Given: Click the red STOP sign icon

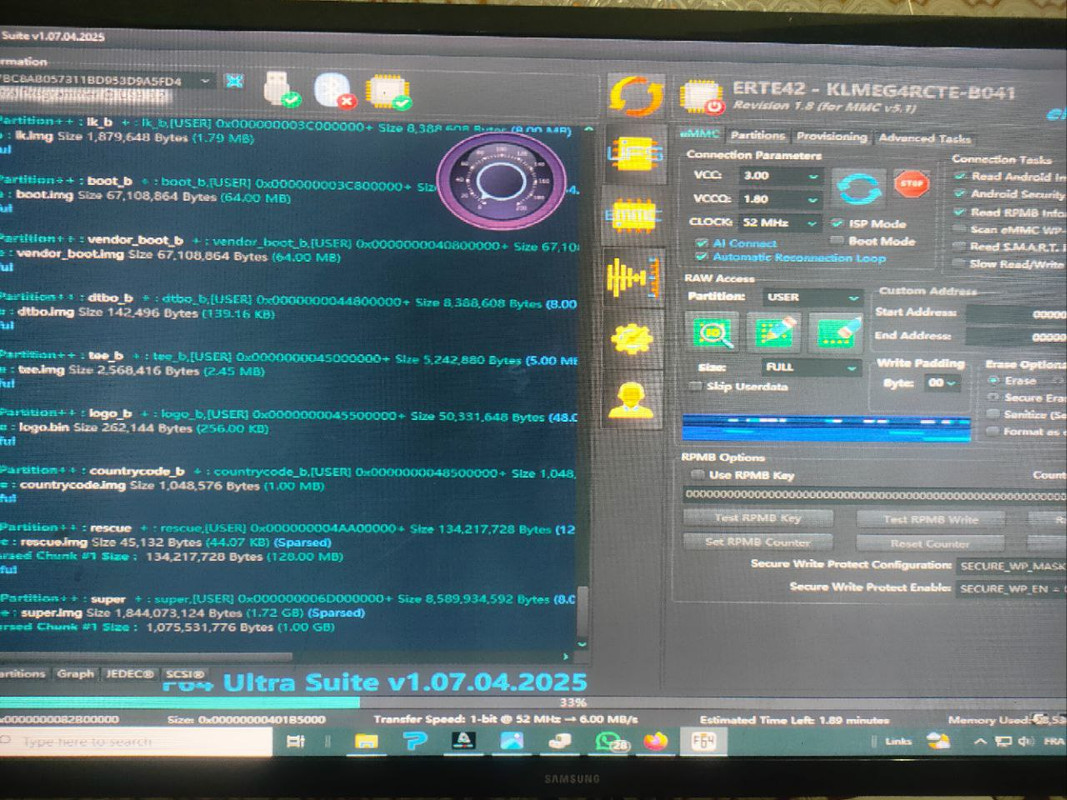Looking at the screenshot, I should [x=912, y=184].
